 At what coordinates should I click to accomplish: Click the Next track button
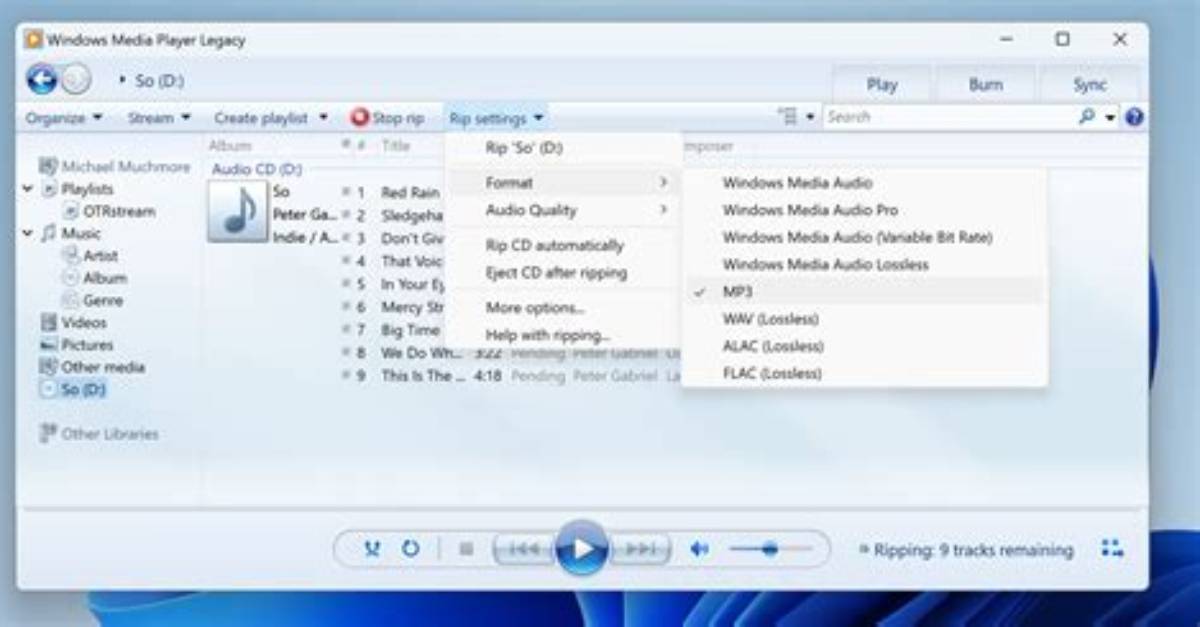[641, 549]
